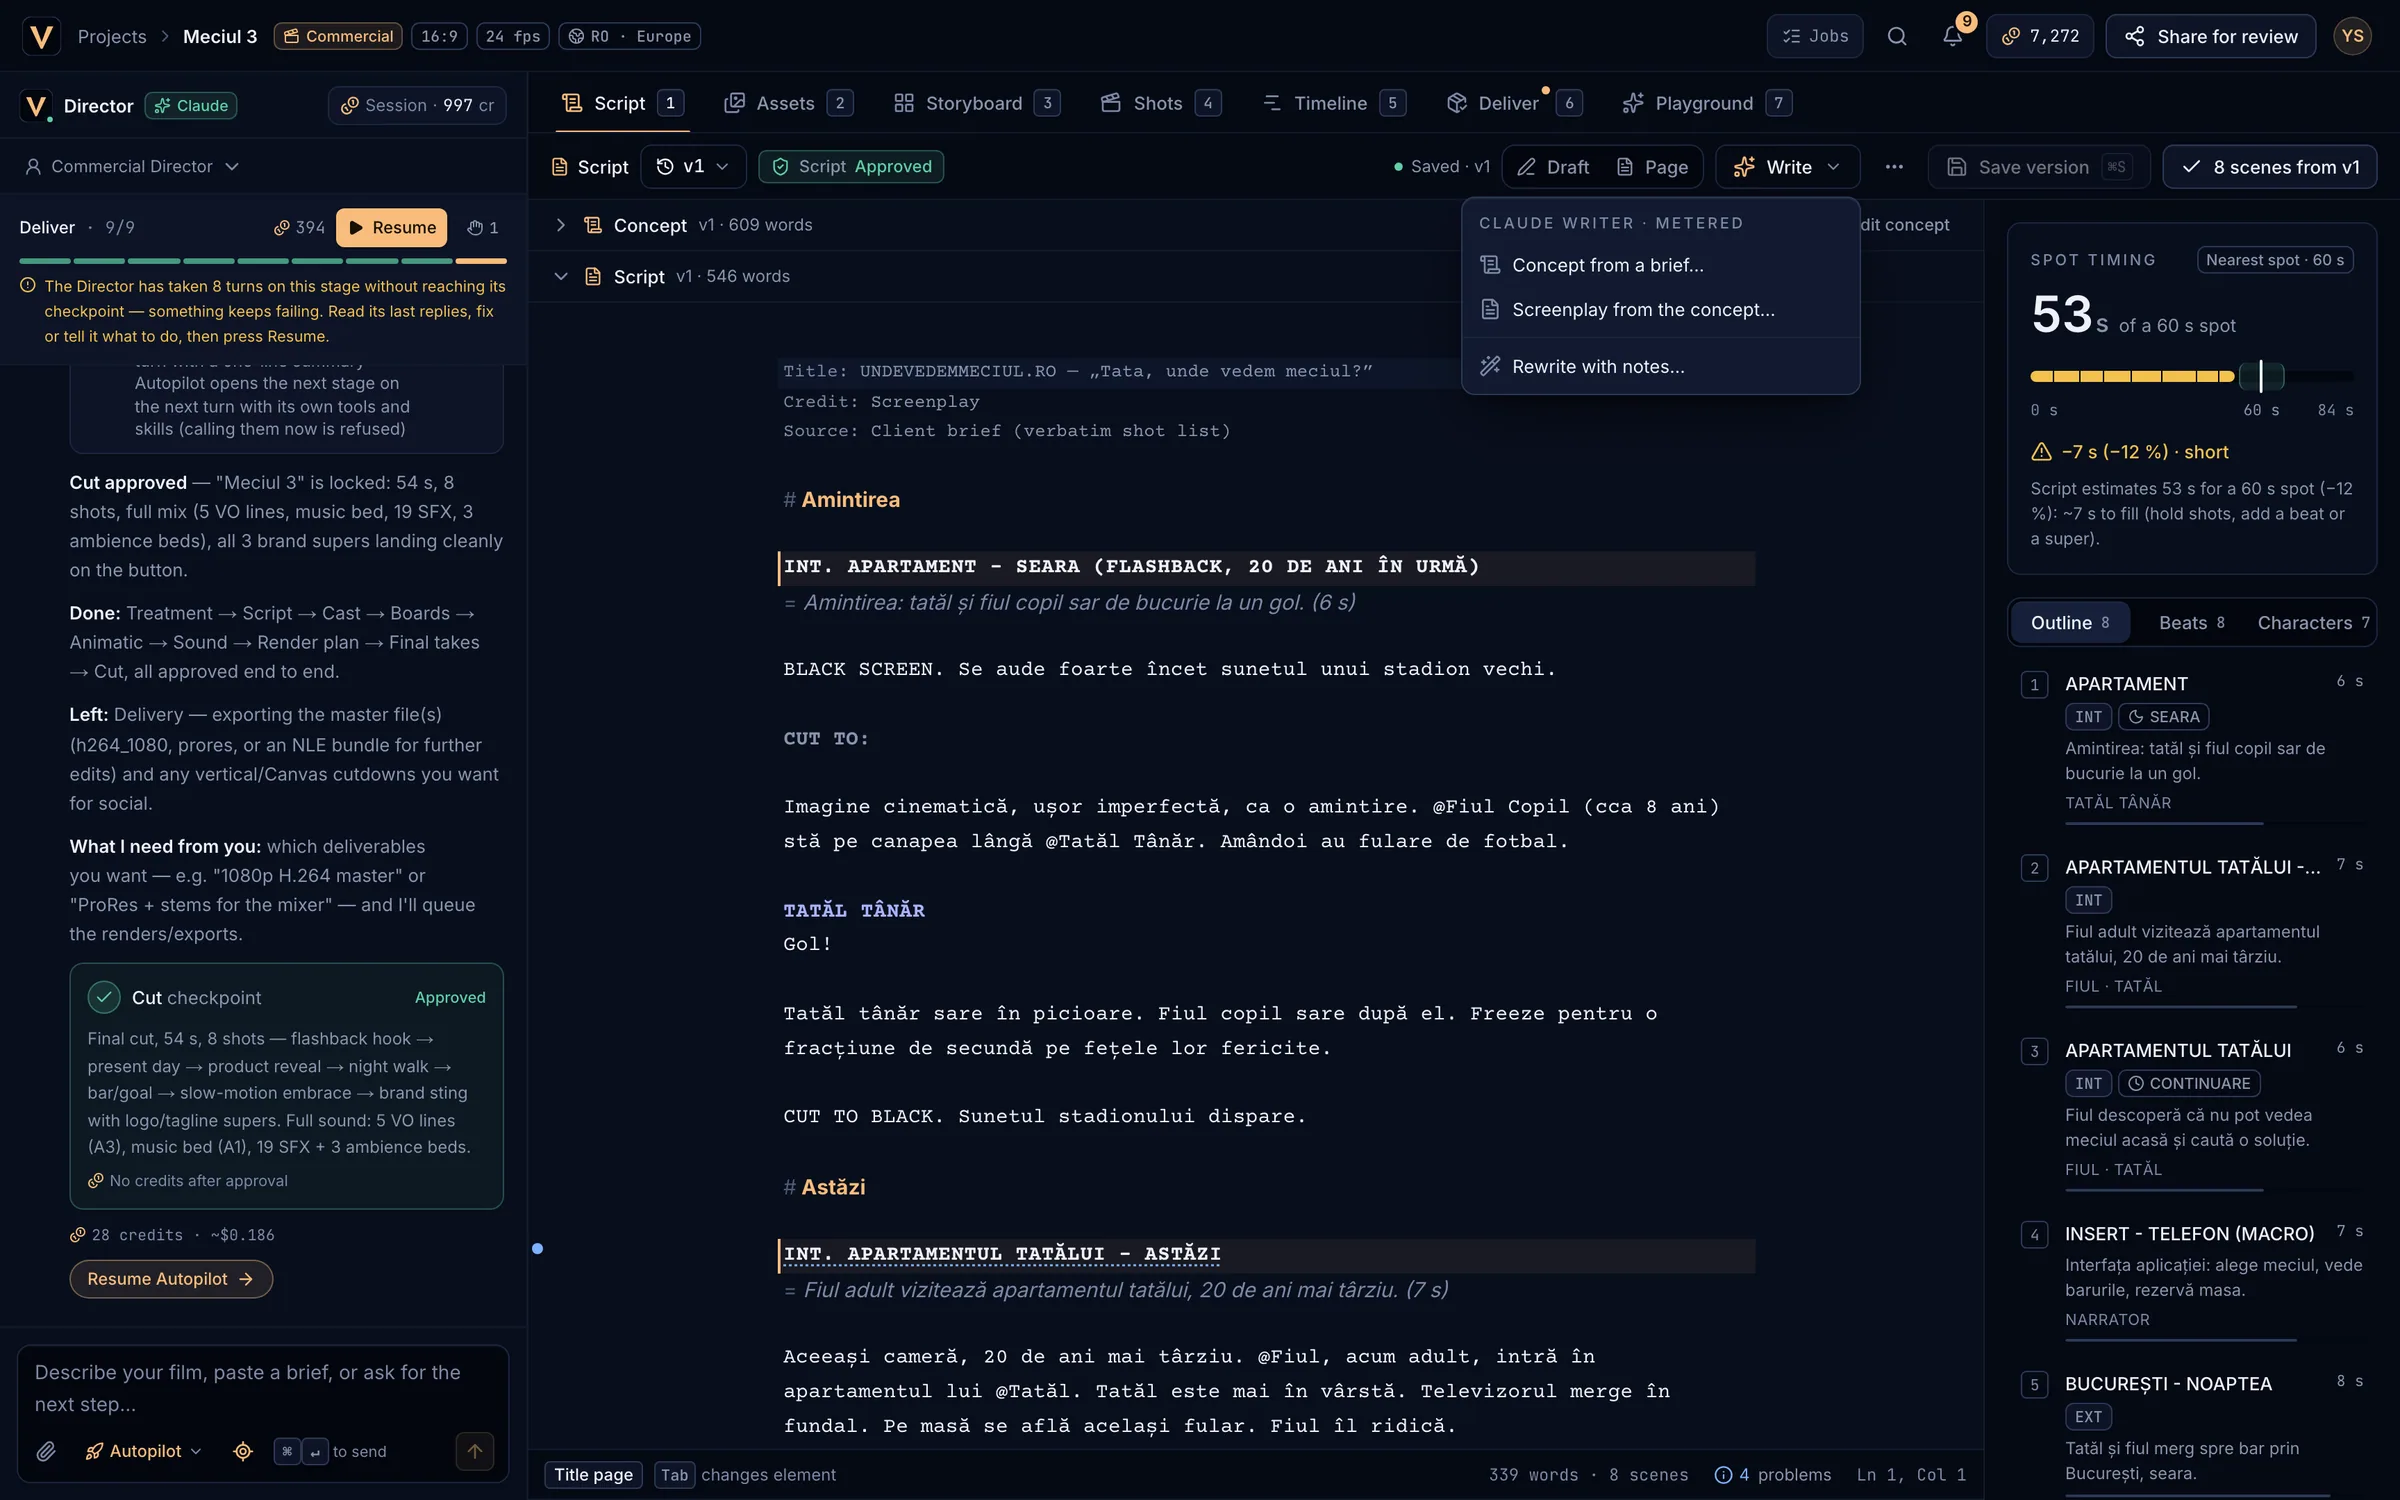This screenshot has width=2400, height=1500.
Task: Click the hand icon with count 1
Action: click(x=482, y=227)
